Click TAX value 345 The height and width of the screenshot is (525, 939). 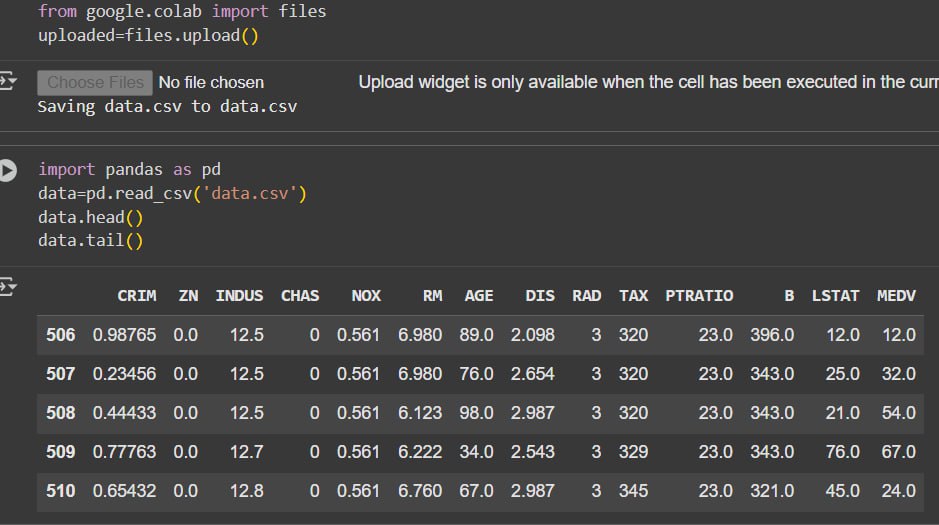(x=634, y=491)
